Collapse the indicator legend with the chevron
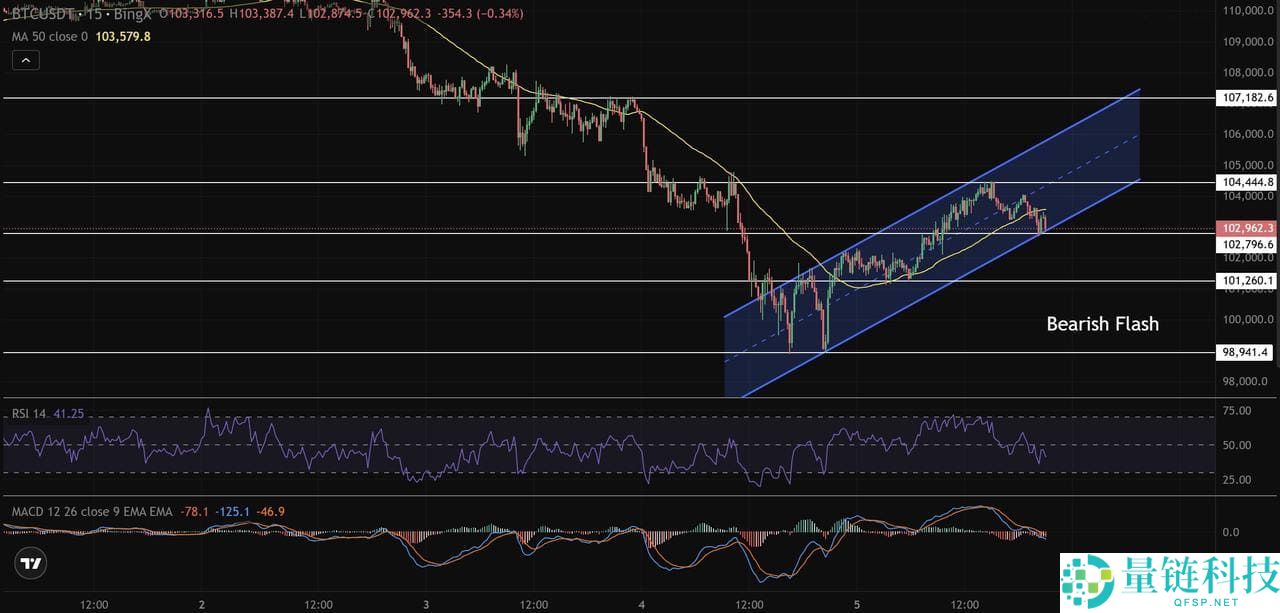Viewport: 1280px width, 613px height. point(26,60)
